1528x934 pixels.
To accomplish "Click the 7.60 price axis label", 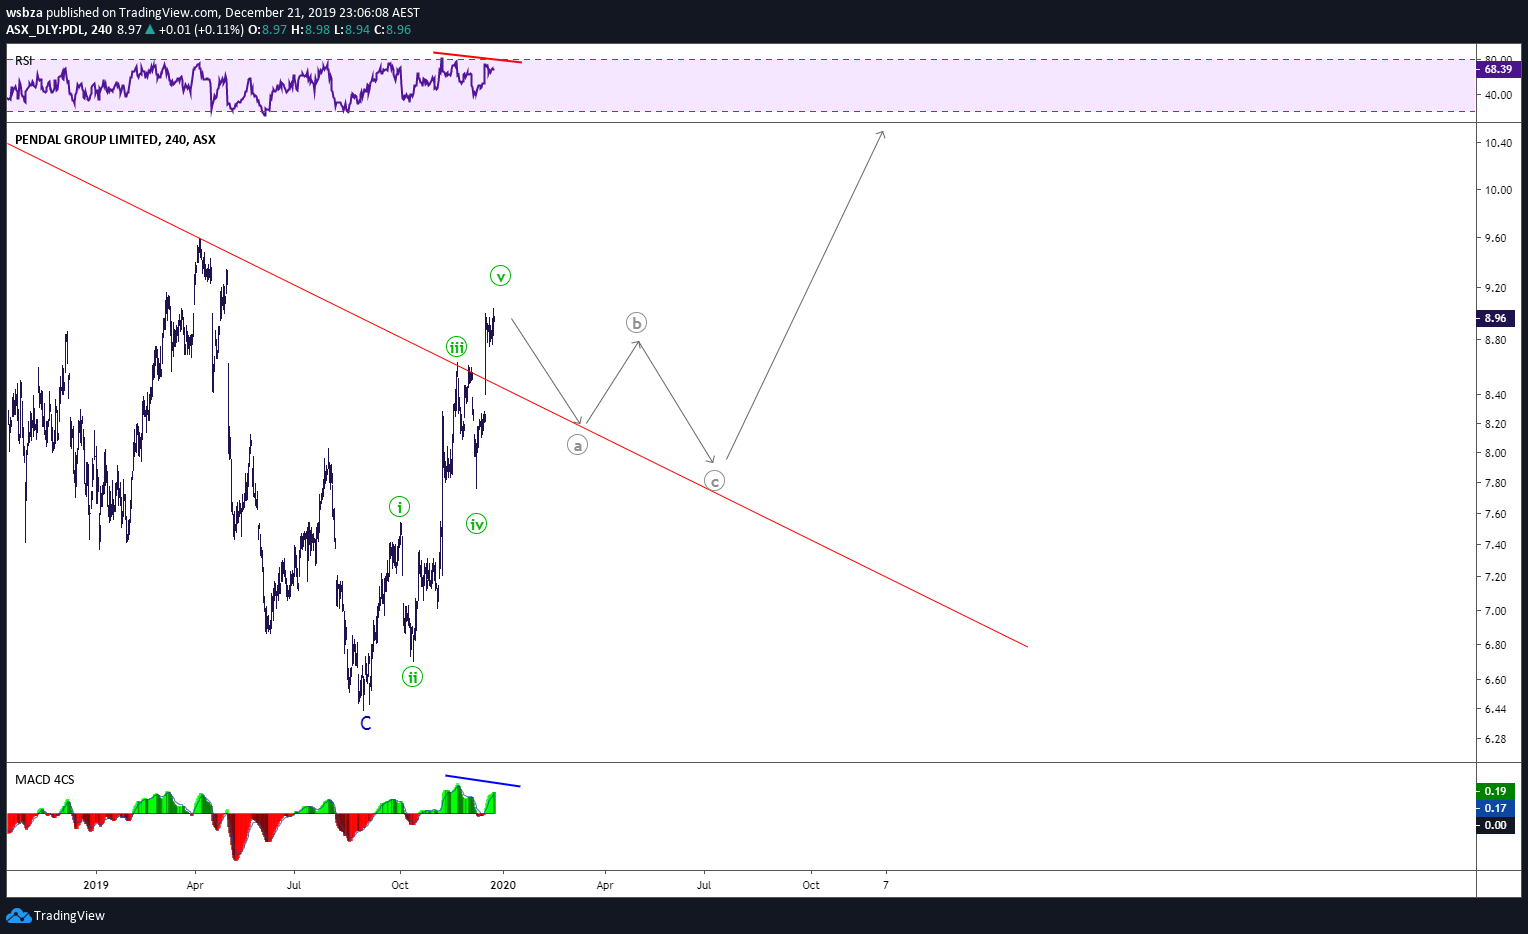I will coord(1496,514).
